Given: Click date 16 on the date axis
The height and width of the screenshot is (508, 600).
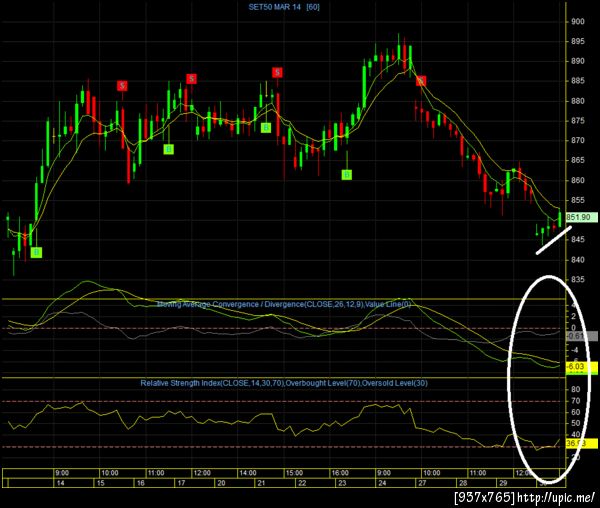Looking at the screenshot, I should pos(141,483).
